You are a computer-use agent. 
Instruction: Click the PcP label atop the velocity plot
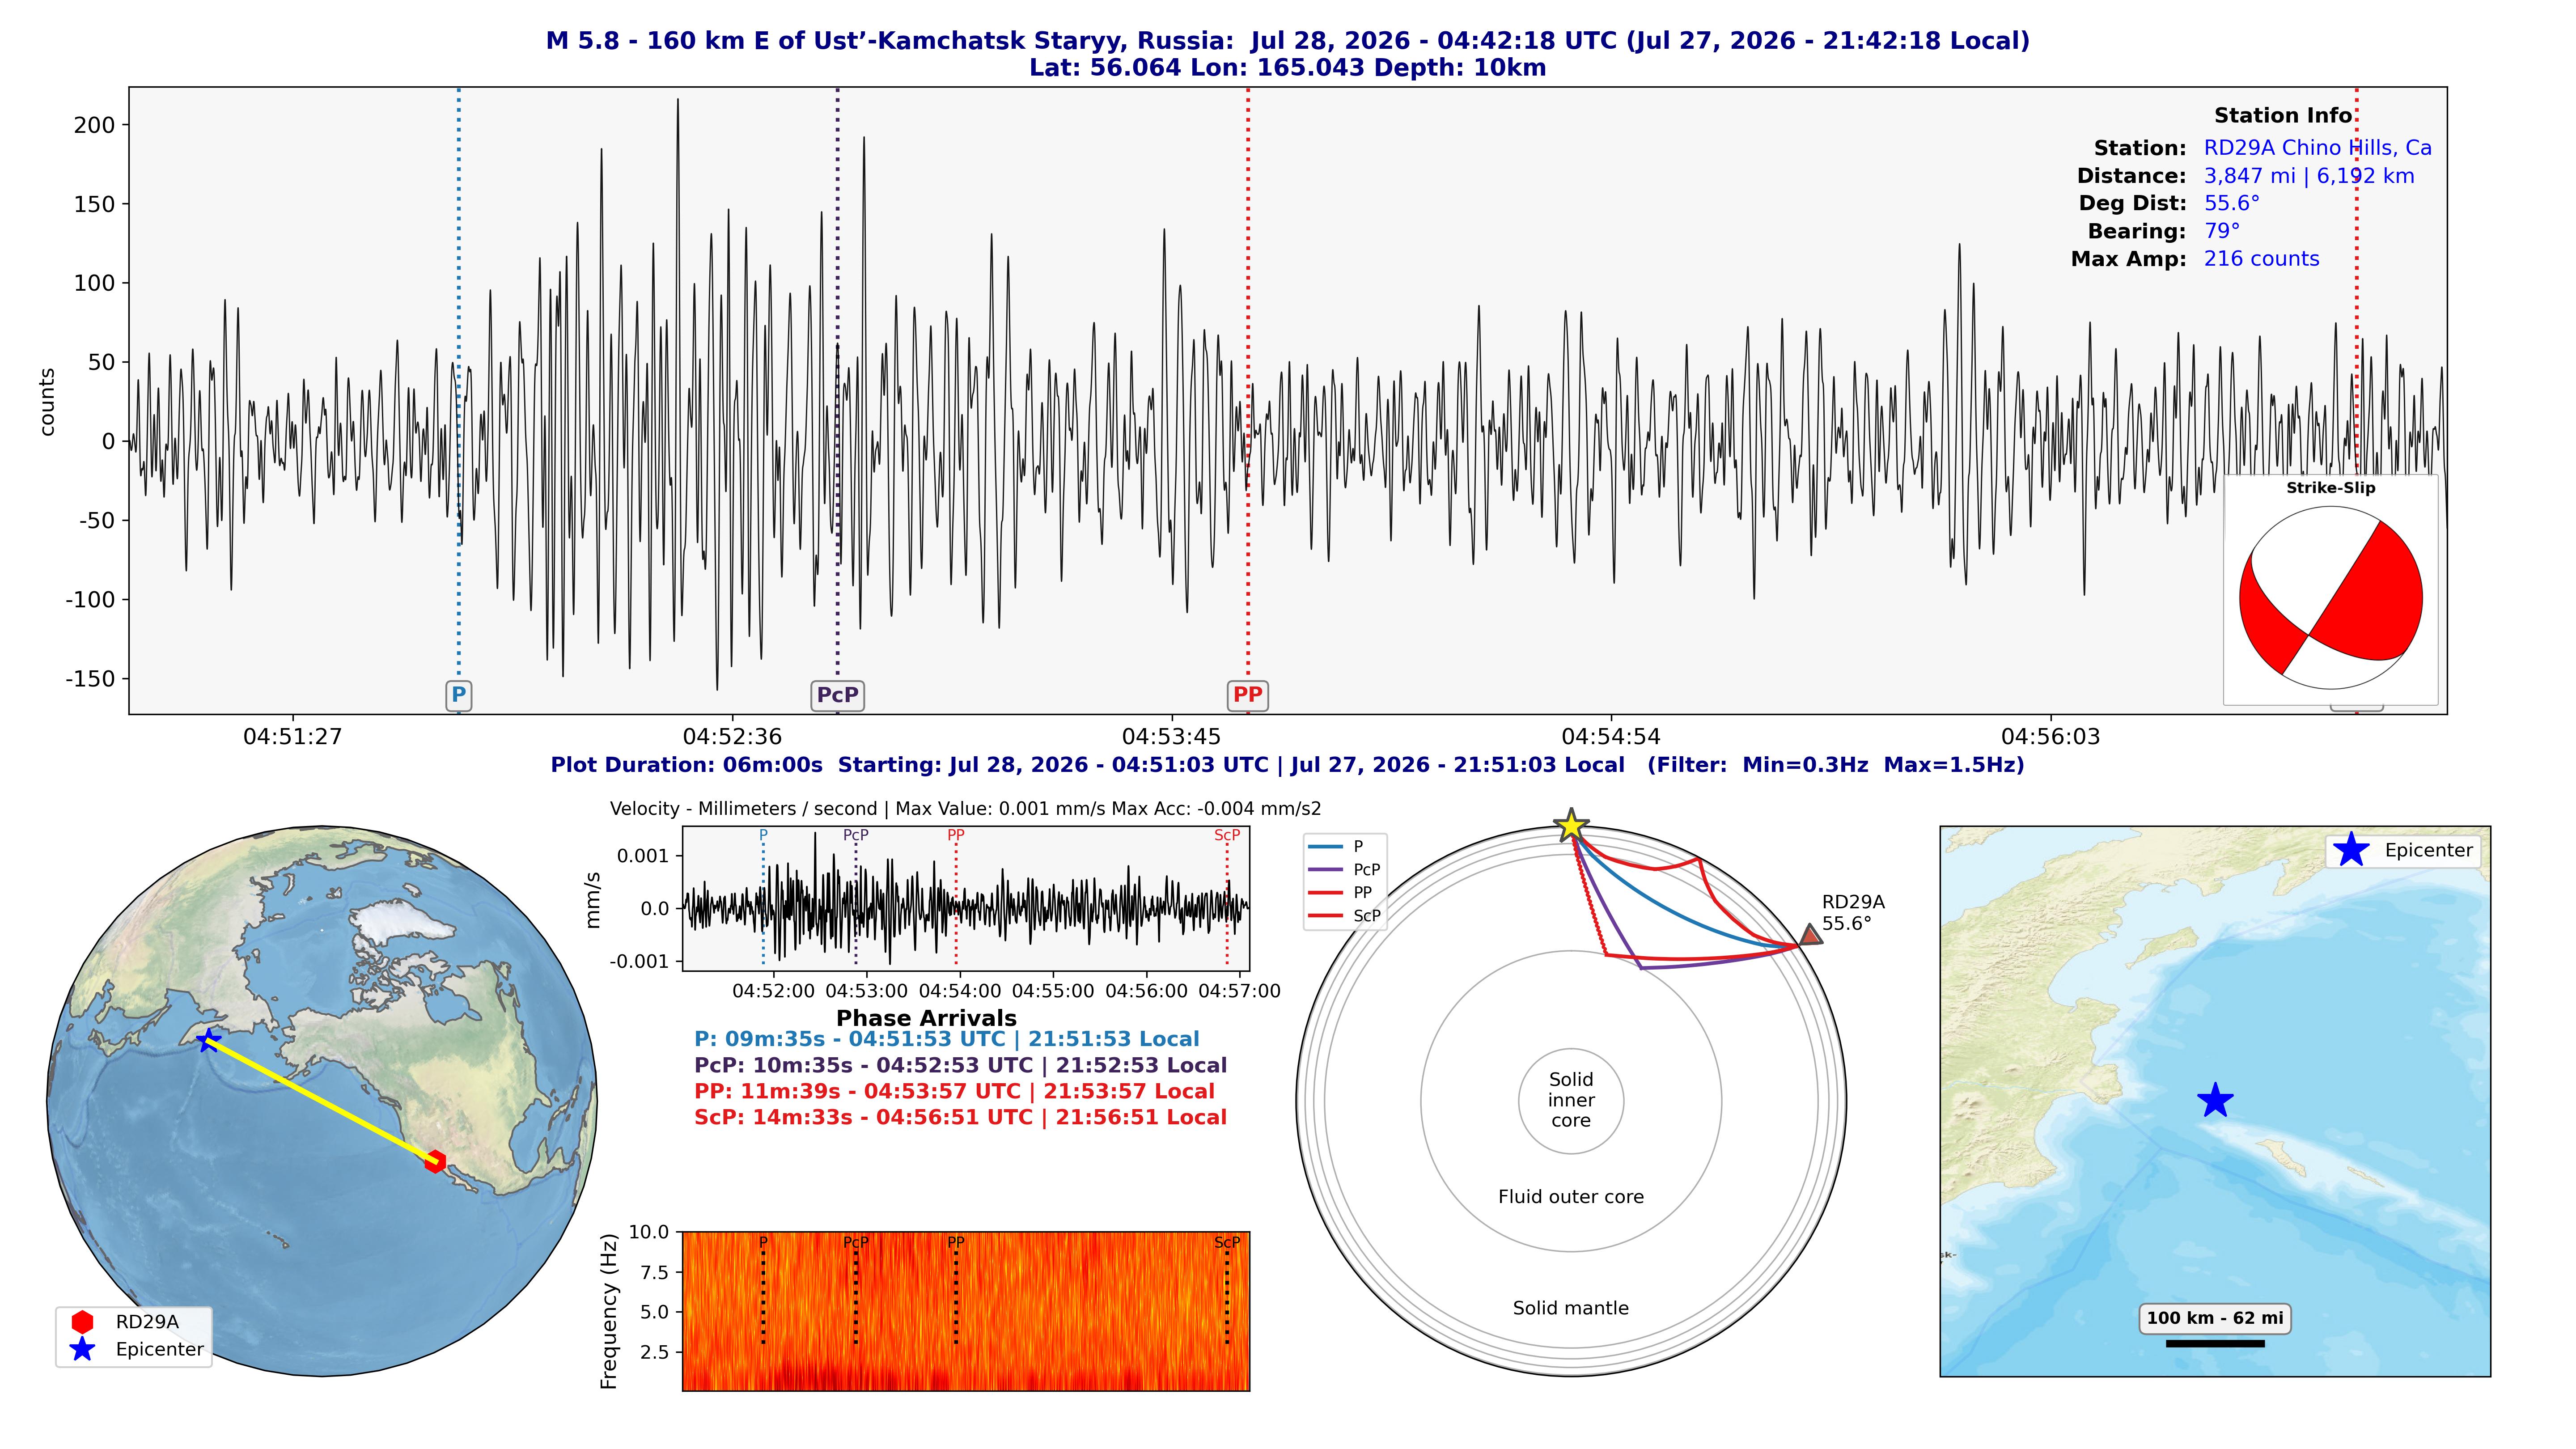[856, 835]
